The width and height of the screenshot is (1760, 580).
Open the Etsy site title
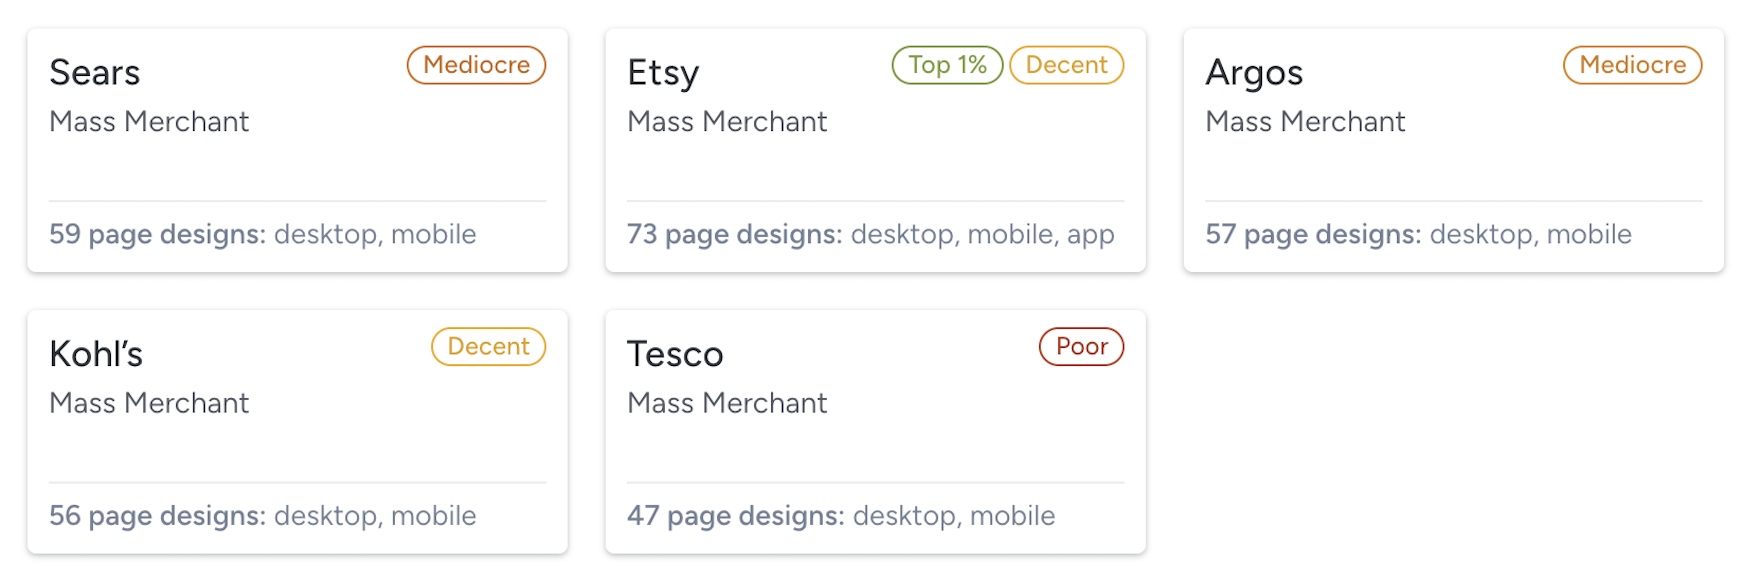pos(663,73)
